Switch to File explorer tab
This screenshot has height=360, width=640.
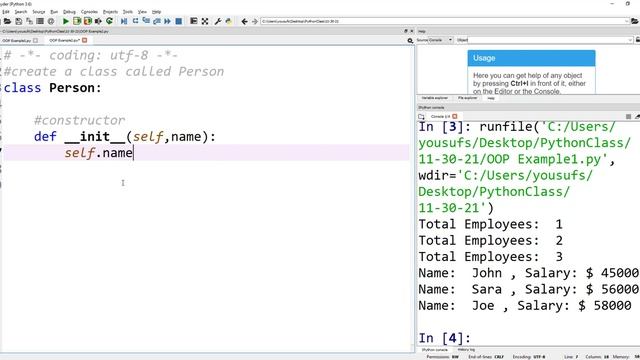pyautogui.click(x=467, y=98)
